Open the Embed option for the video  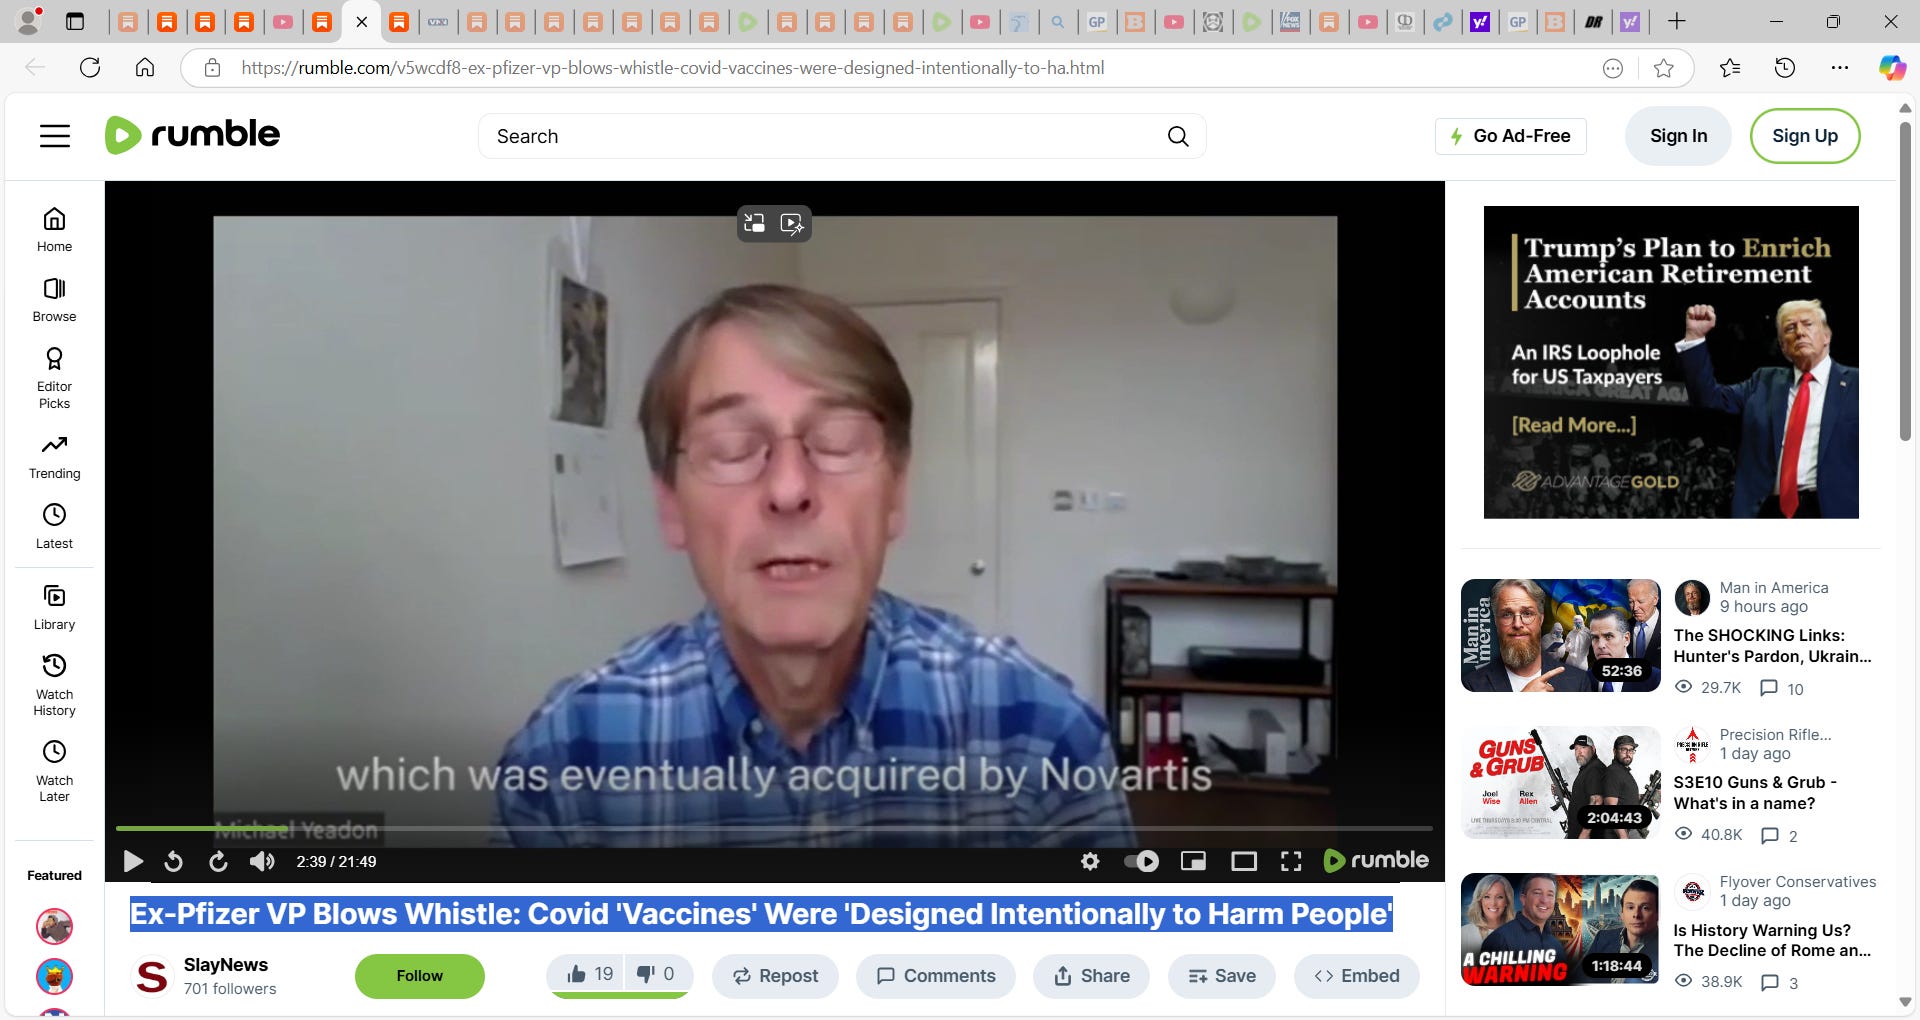pos(1356,975)
